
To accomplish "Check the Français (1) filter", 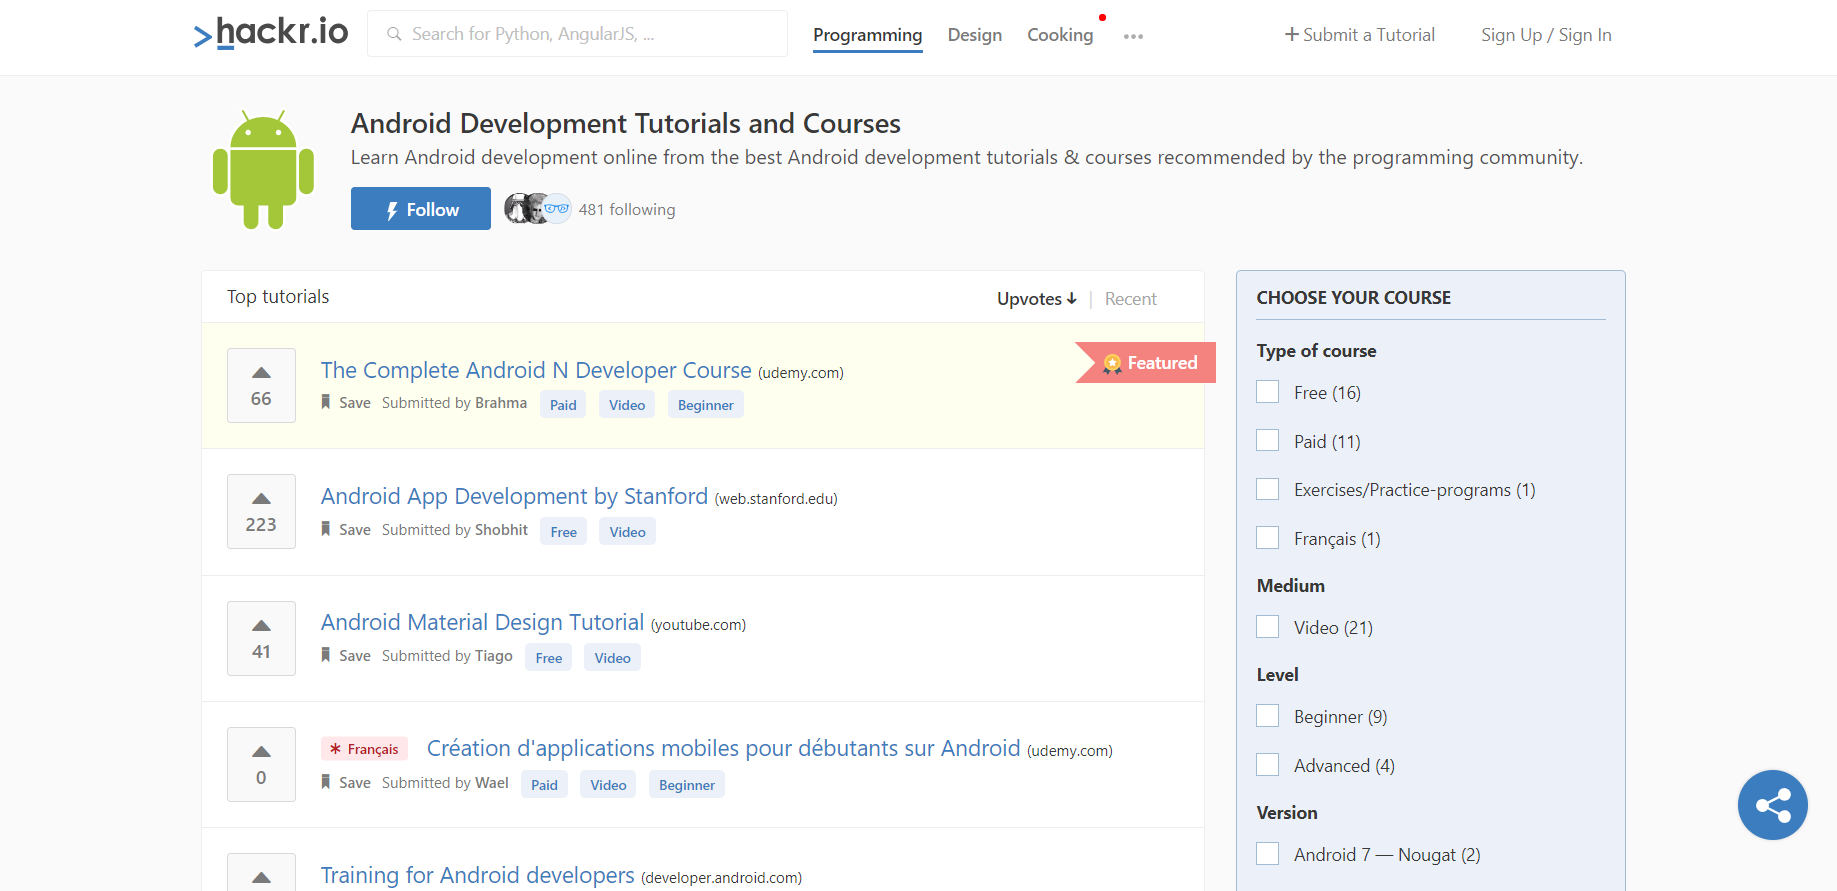I will tap(1268, 538).
